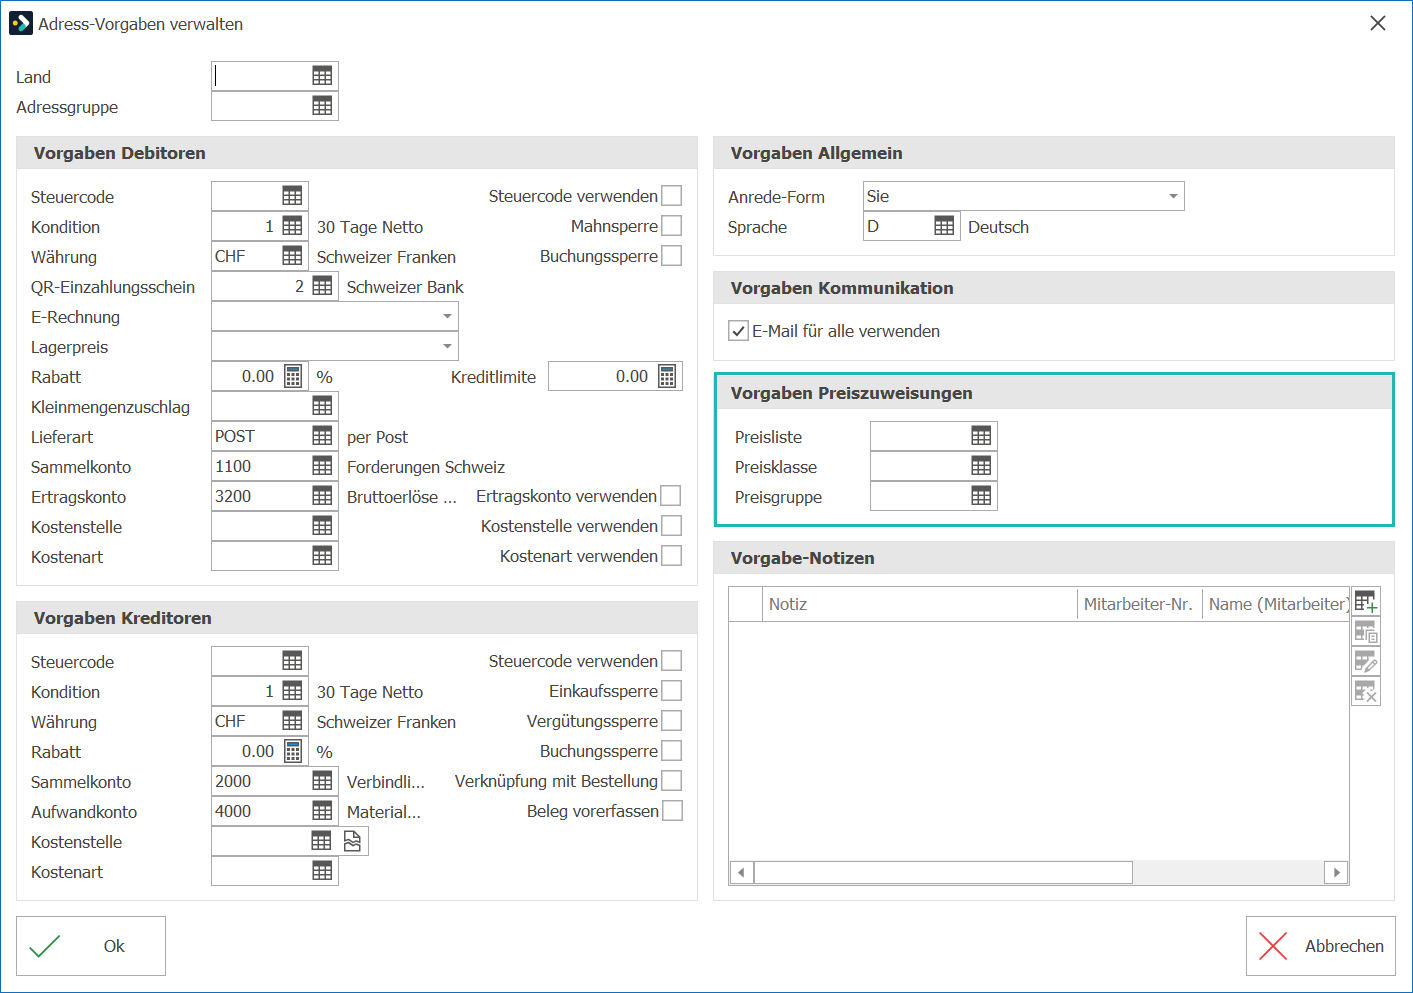This screenshot has height=993, width=1413.
Task: Uncheck E-Mail für alle verwenden
Action: [738, 331]
